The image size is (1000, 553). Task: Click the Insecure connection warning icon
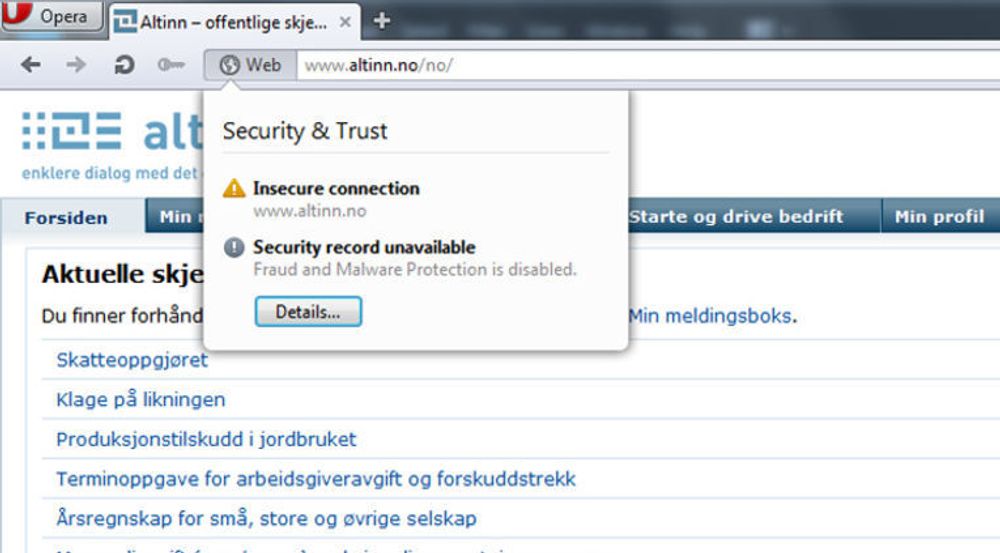pos(234,188)
